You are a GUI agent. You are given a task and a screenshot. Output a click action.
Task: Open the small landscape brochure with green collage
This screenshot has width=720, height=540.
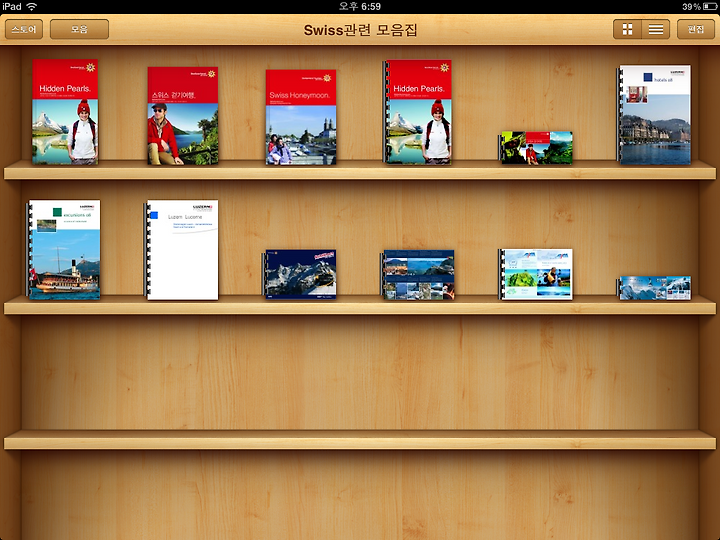coord(536,148)
